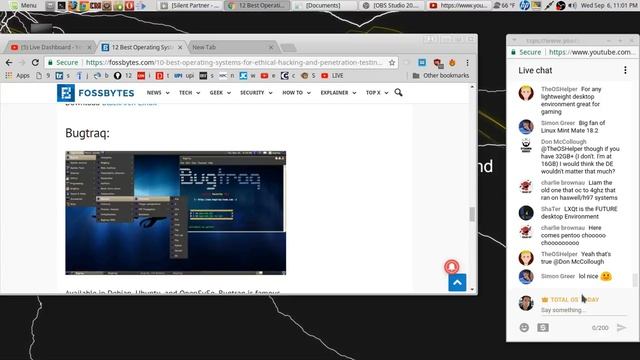
Task: Open the Apps bookmarks shortcut
Action: tap(18, 76)
